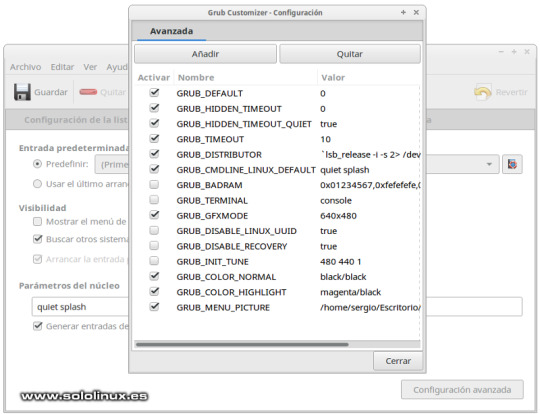Enable the GRUB_INIT_TUNE checkbox
The height and width of the screenshot is (414, 540).
(154, 261)
